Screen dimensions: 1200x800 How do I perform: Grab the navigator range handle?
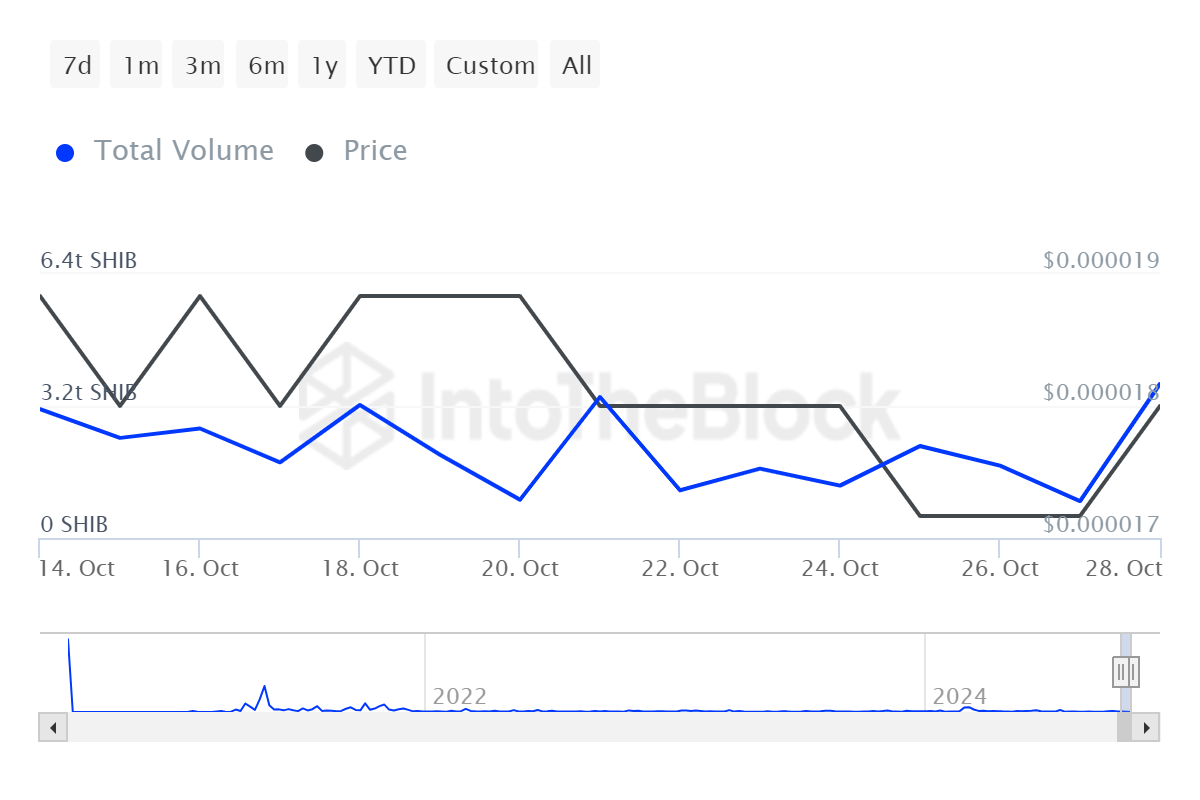pos(1126,671)
